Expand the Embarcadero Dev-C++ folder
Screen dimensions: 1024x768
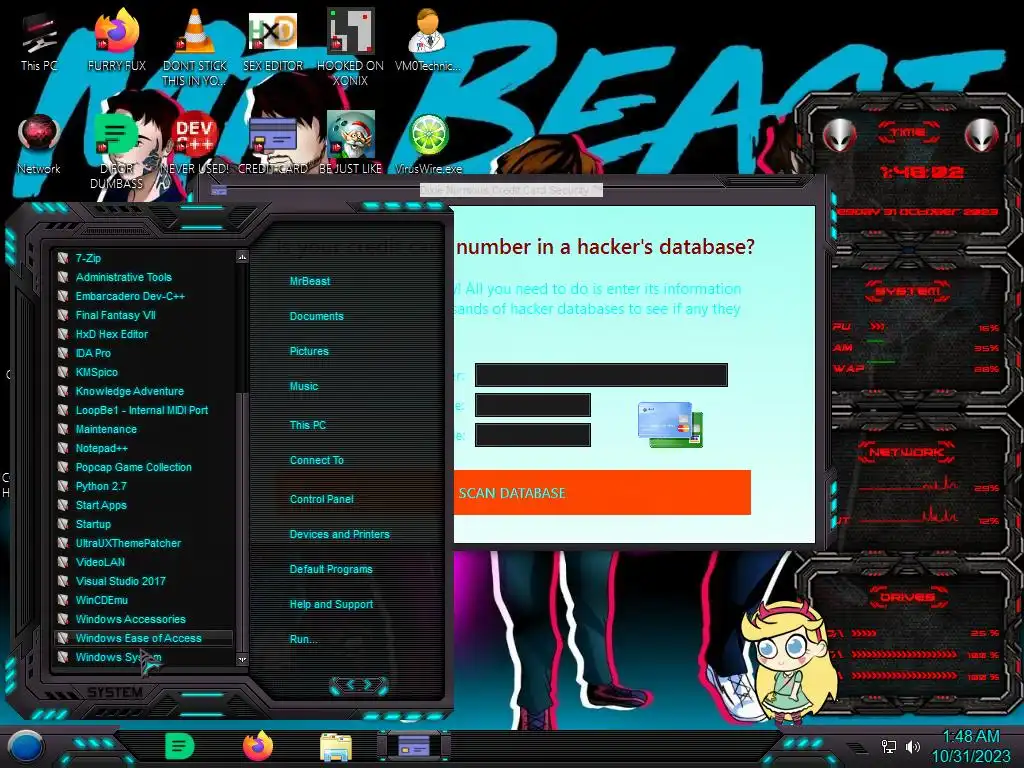click(x=130, y=296)
